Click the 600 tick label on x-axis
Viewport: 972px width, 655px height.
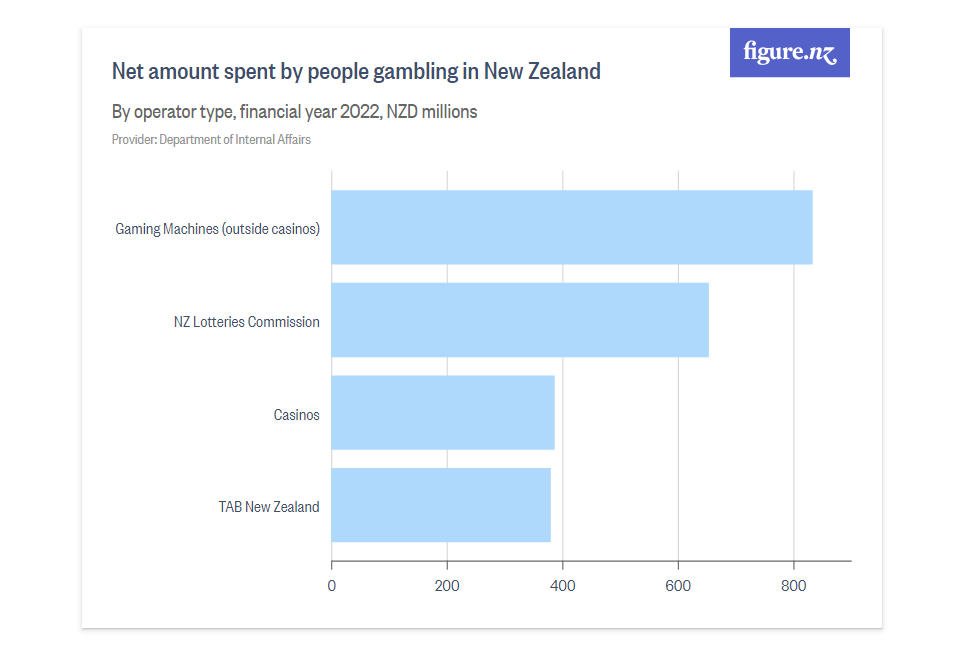coord(678,586)
